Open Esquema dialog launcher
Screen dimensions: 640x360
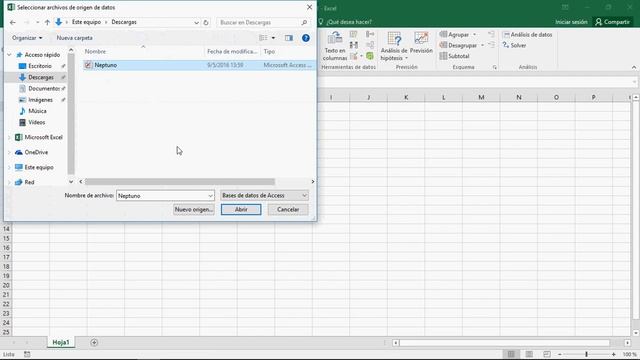[x=494, y=67]
